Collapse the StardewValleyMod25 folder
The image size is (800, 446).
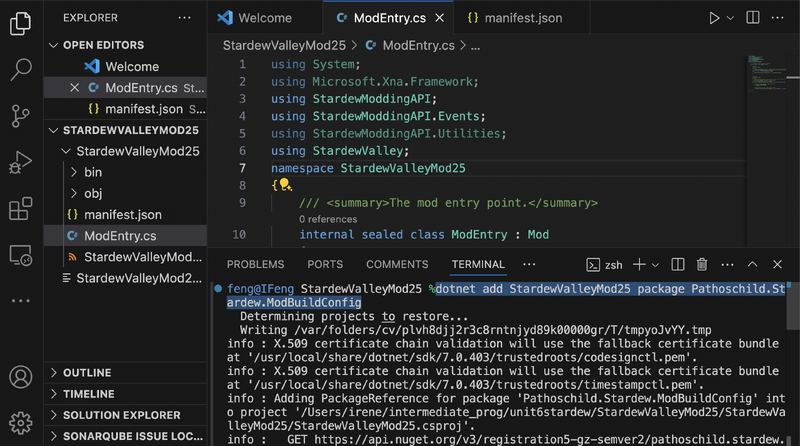[x=125, y=151]
